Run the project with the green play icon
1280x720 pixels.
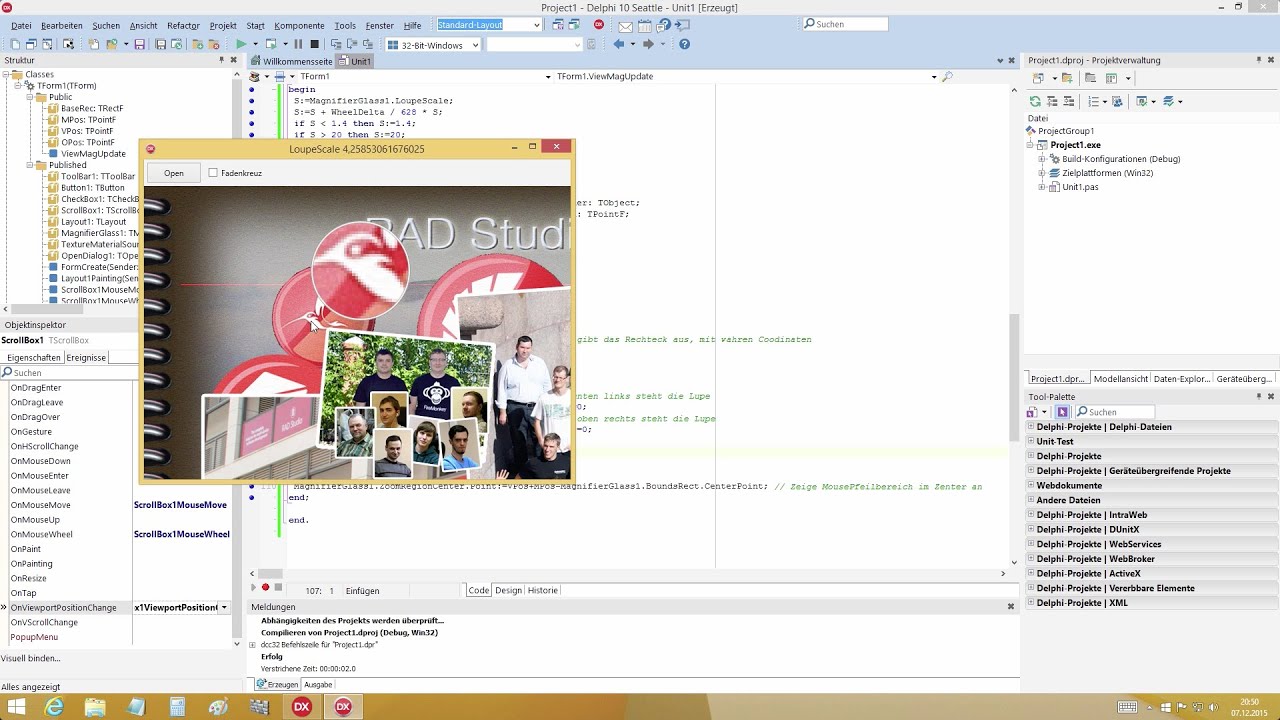[241, 45]
